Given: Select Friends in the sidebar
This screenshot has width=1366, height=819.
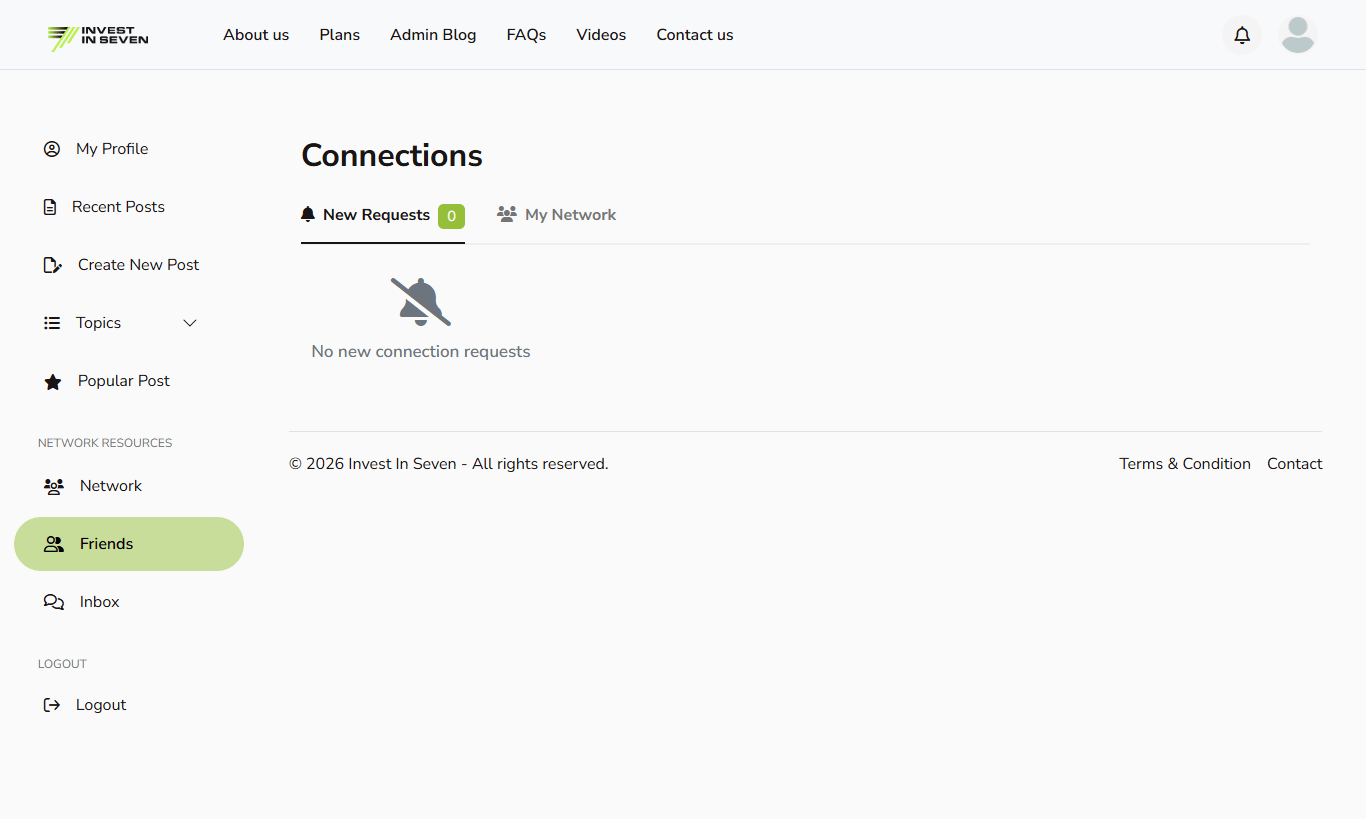Looking at the screenshot, I should point(106,544).
